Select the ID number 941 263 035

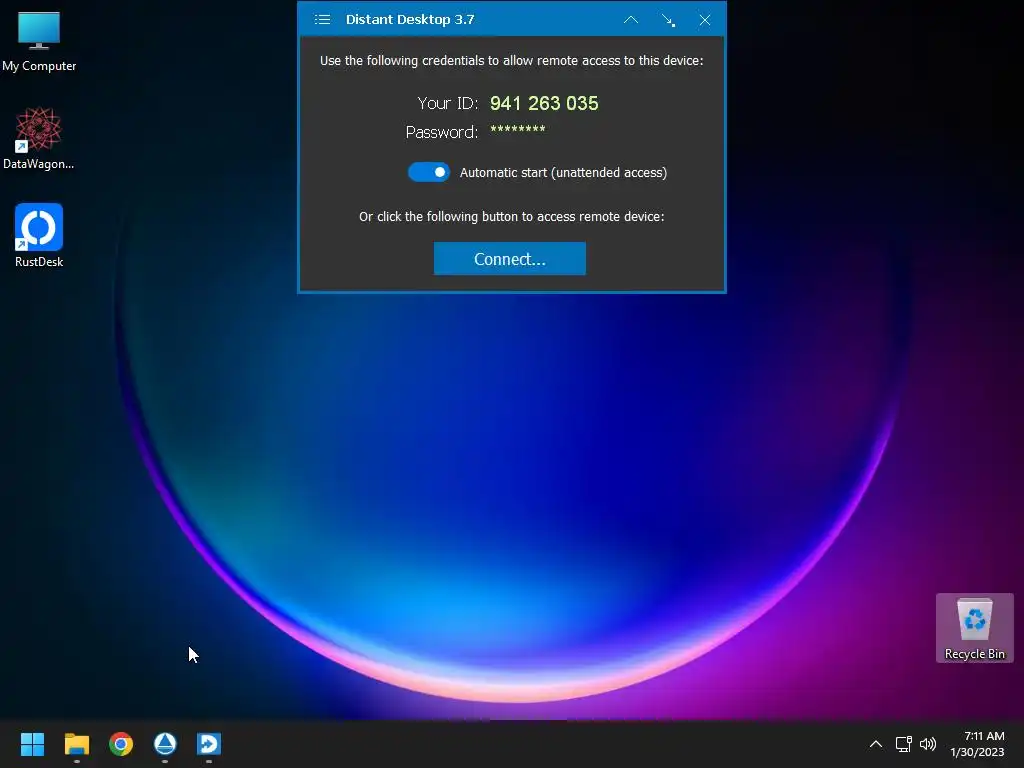(544, 103)
